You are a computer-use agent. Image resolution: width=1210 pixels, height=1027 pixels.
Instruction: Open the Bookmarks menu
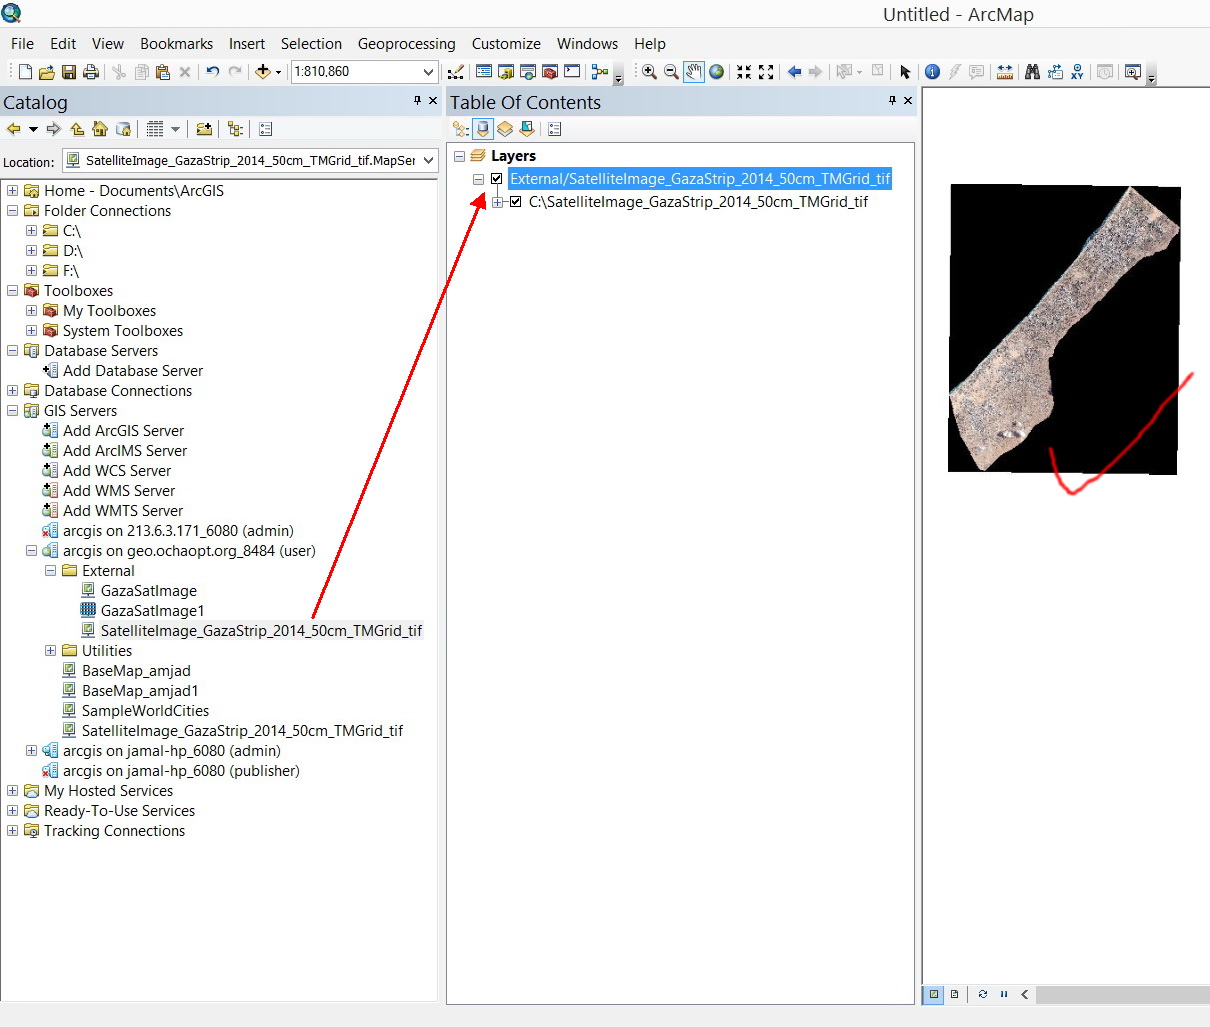[176, 44]
